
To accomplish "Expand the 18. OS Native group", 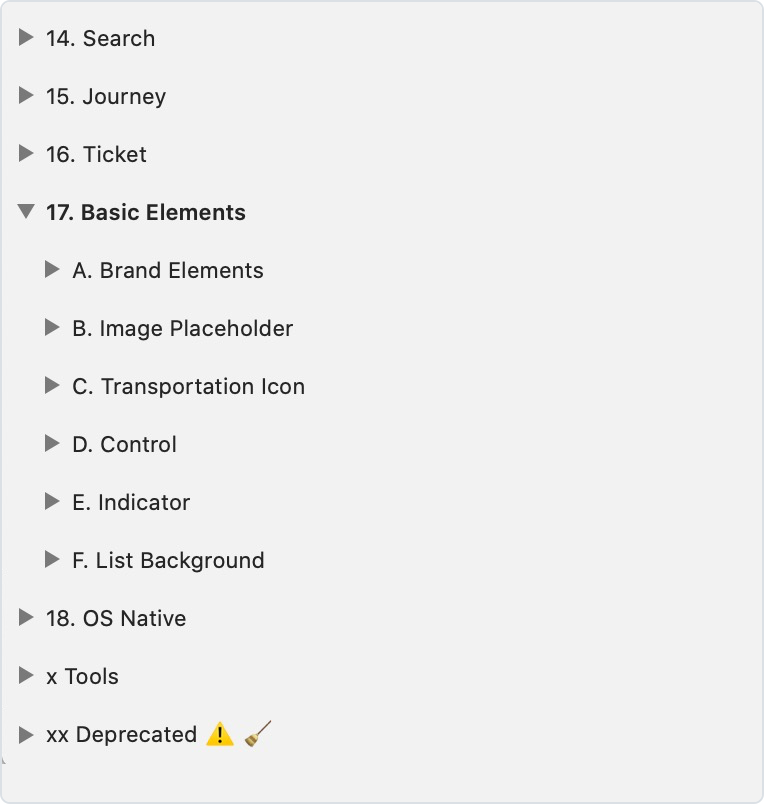I will click(x=26, y=618).
